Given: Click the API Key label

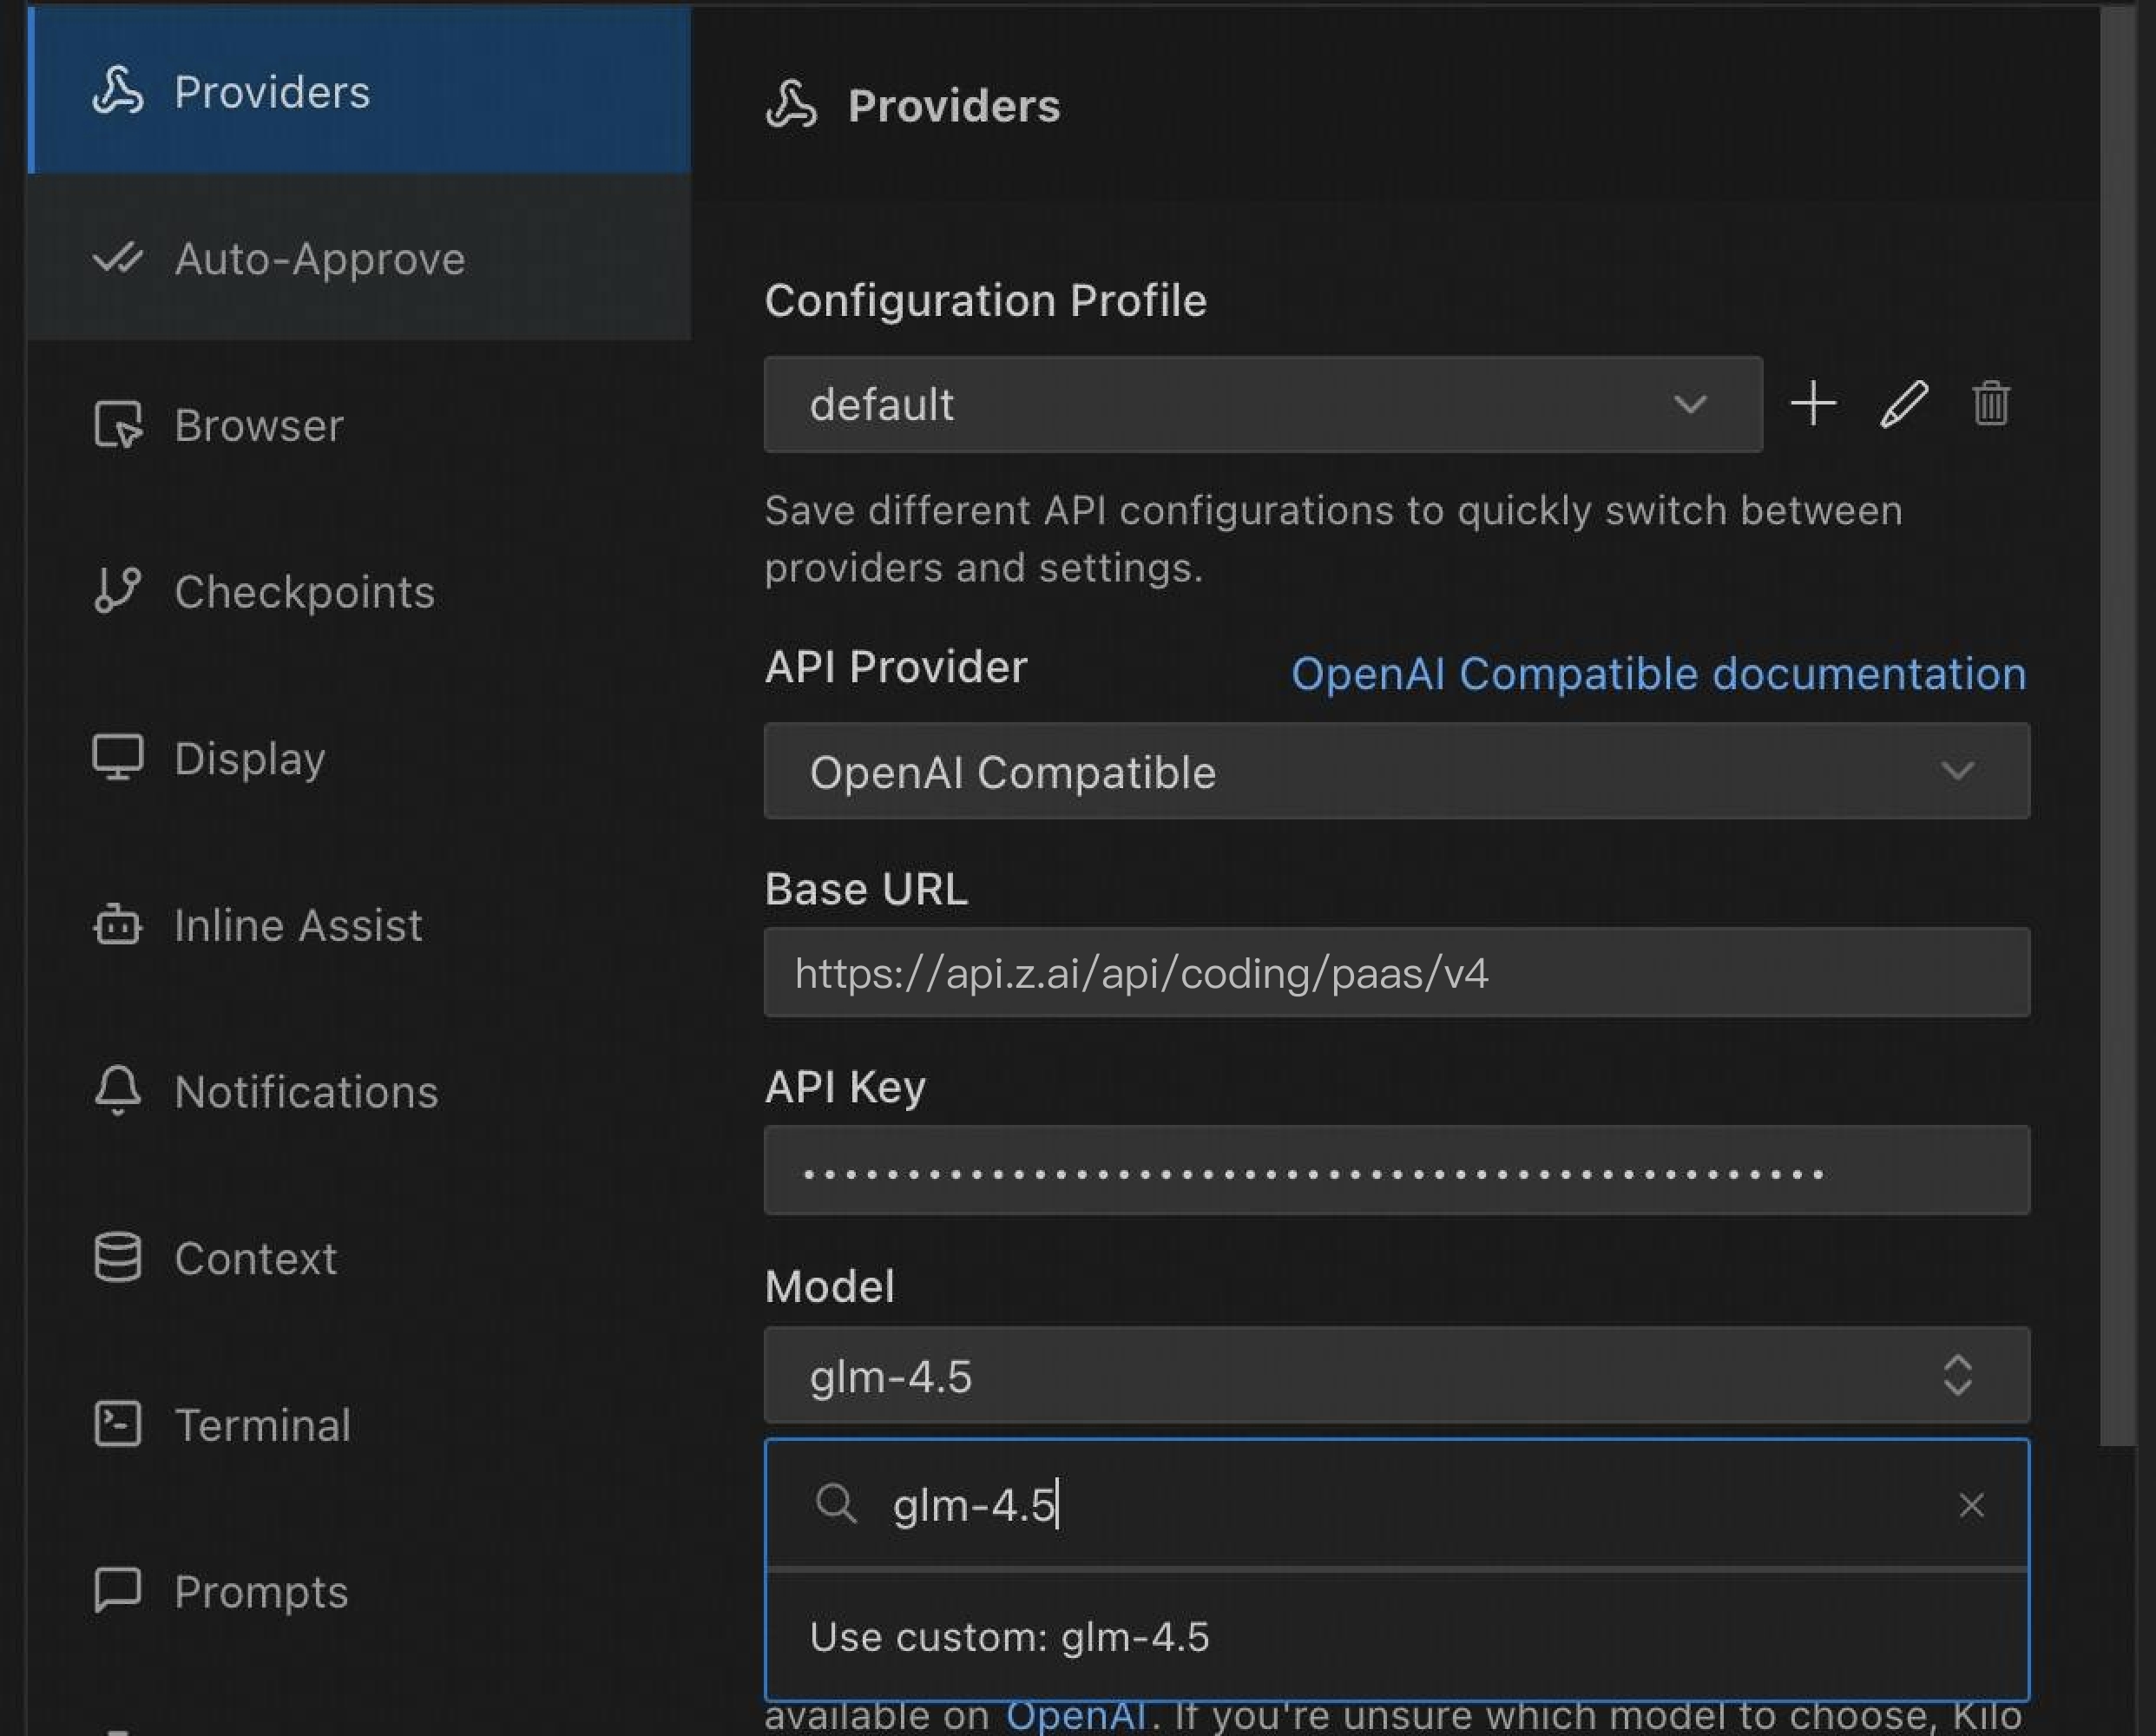Looking at the screenshot, I should pyautogui.click(x=845, y=1087).
